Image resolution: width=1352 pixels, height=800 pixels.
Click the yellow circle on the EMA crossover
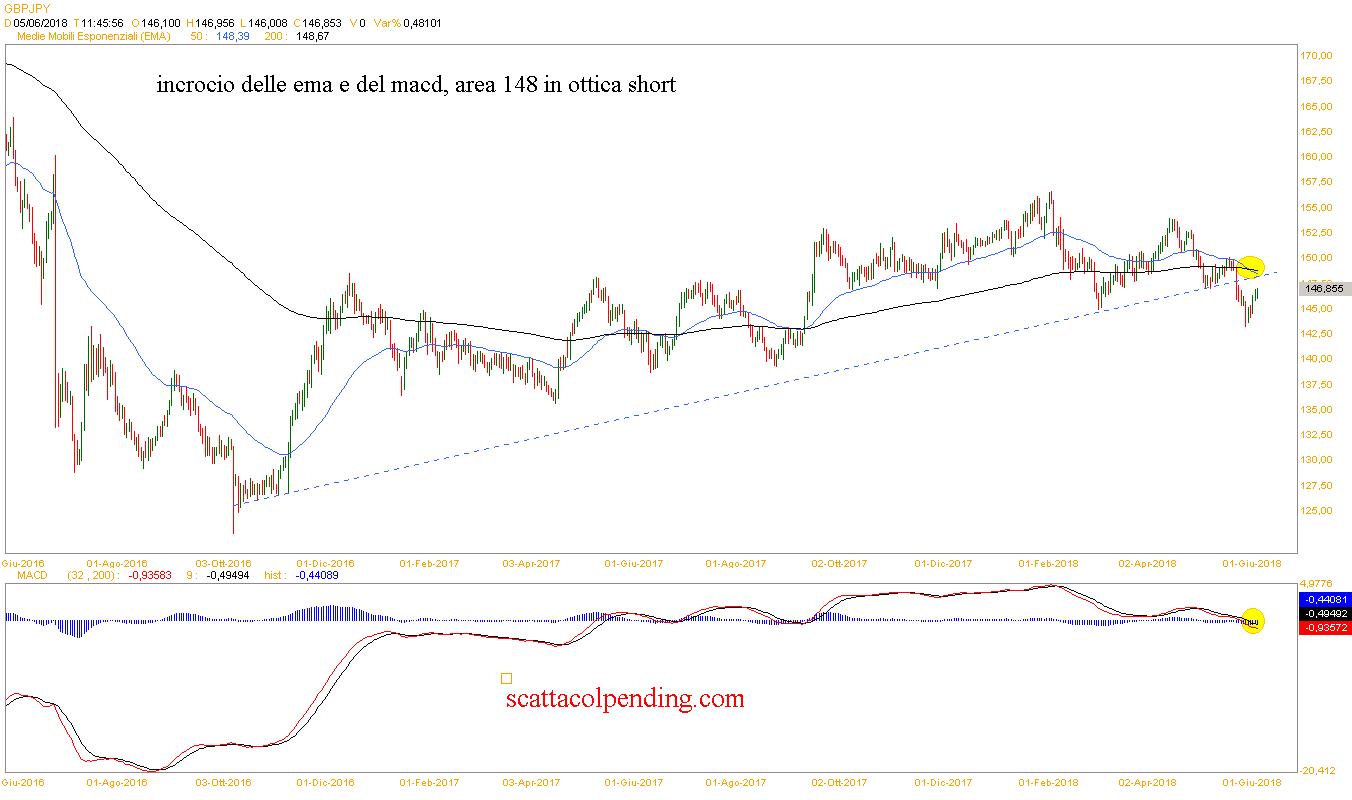[x=1250, y=267]
